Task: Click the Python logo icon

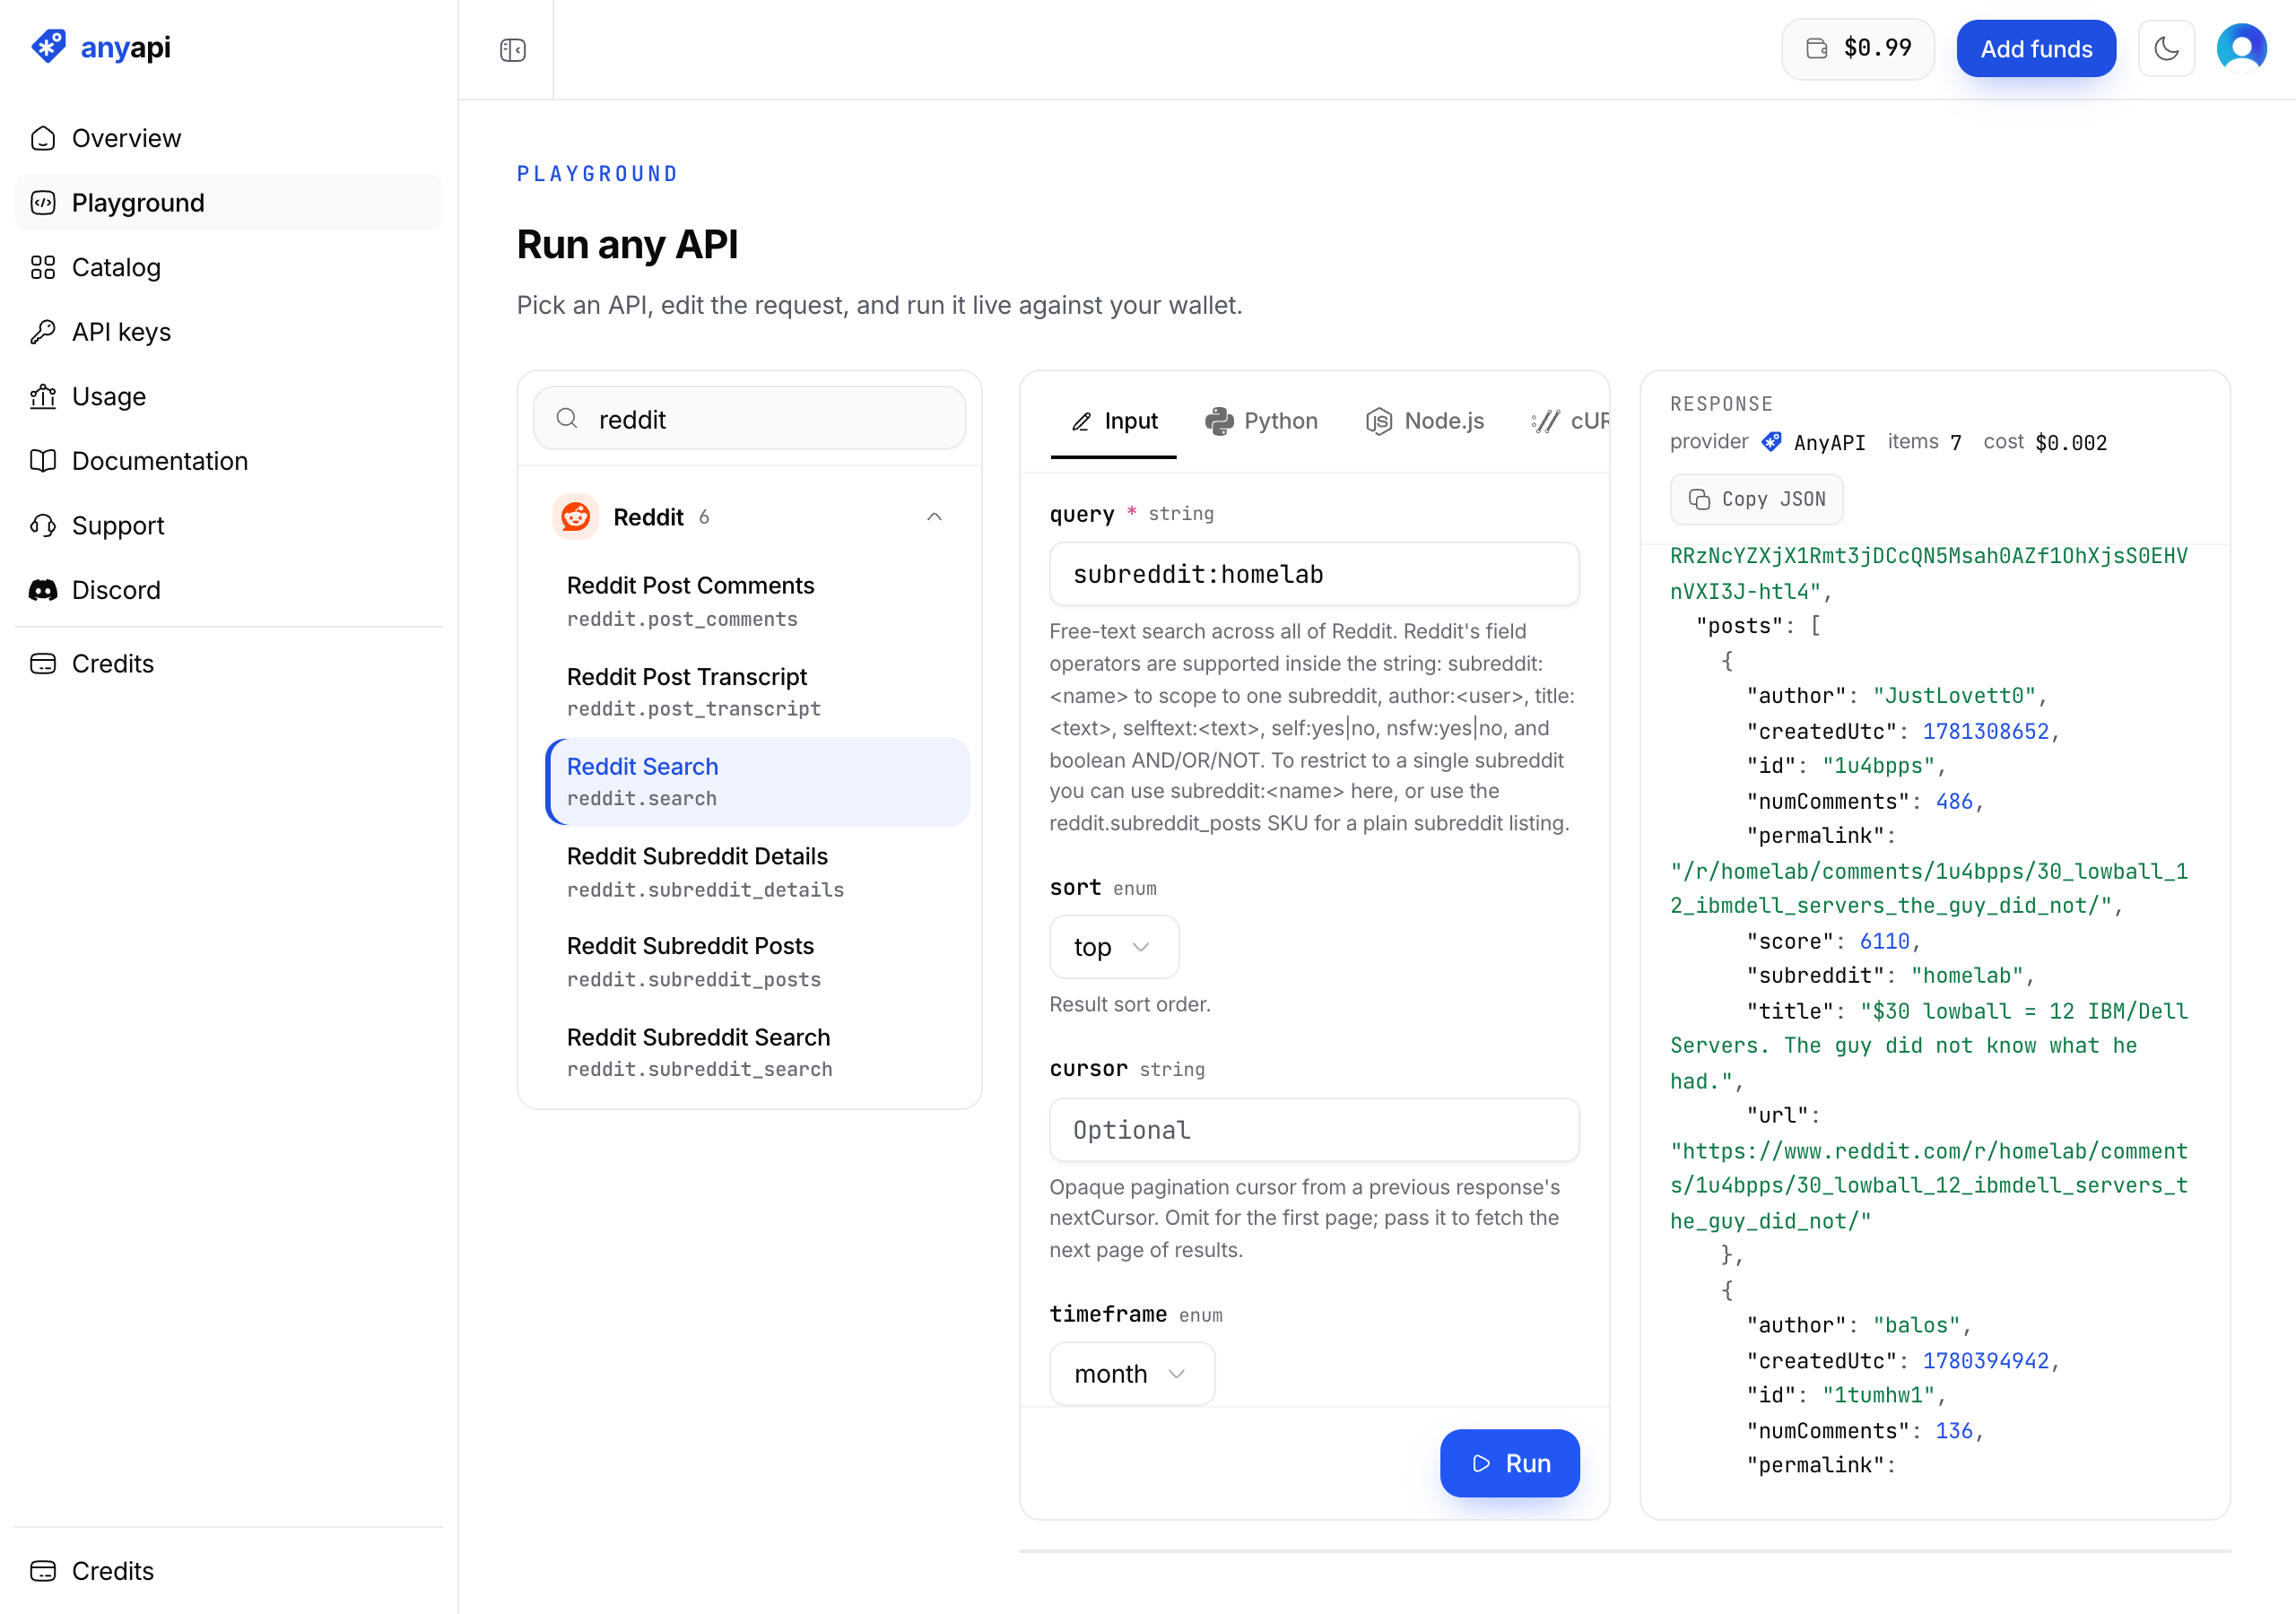Action: [1218, 421]
